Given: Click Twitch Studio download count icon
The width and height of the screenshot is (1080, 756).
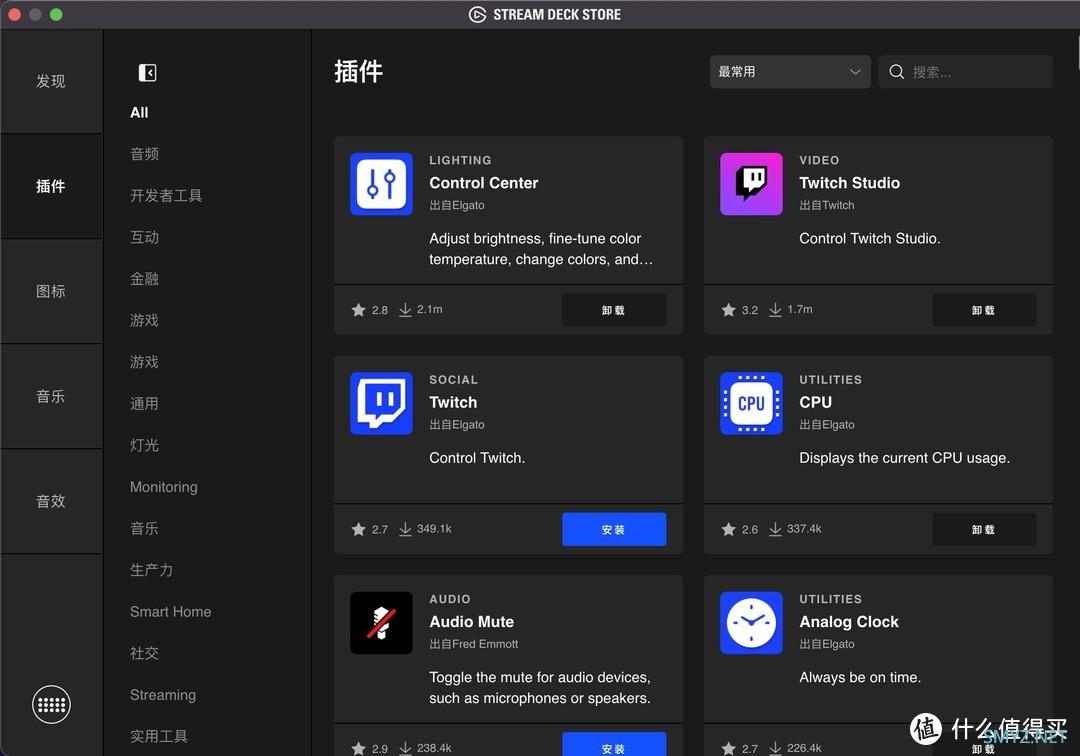Looking at the screenshot, I should [775, 310].
